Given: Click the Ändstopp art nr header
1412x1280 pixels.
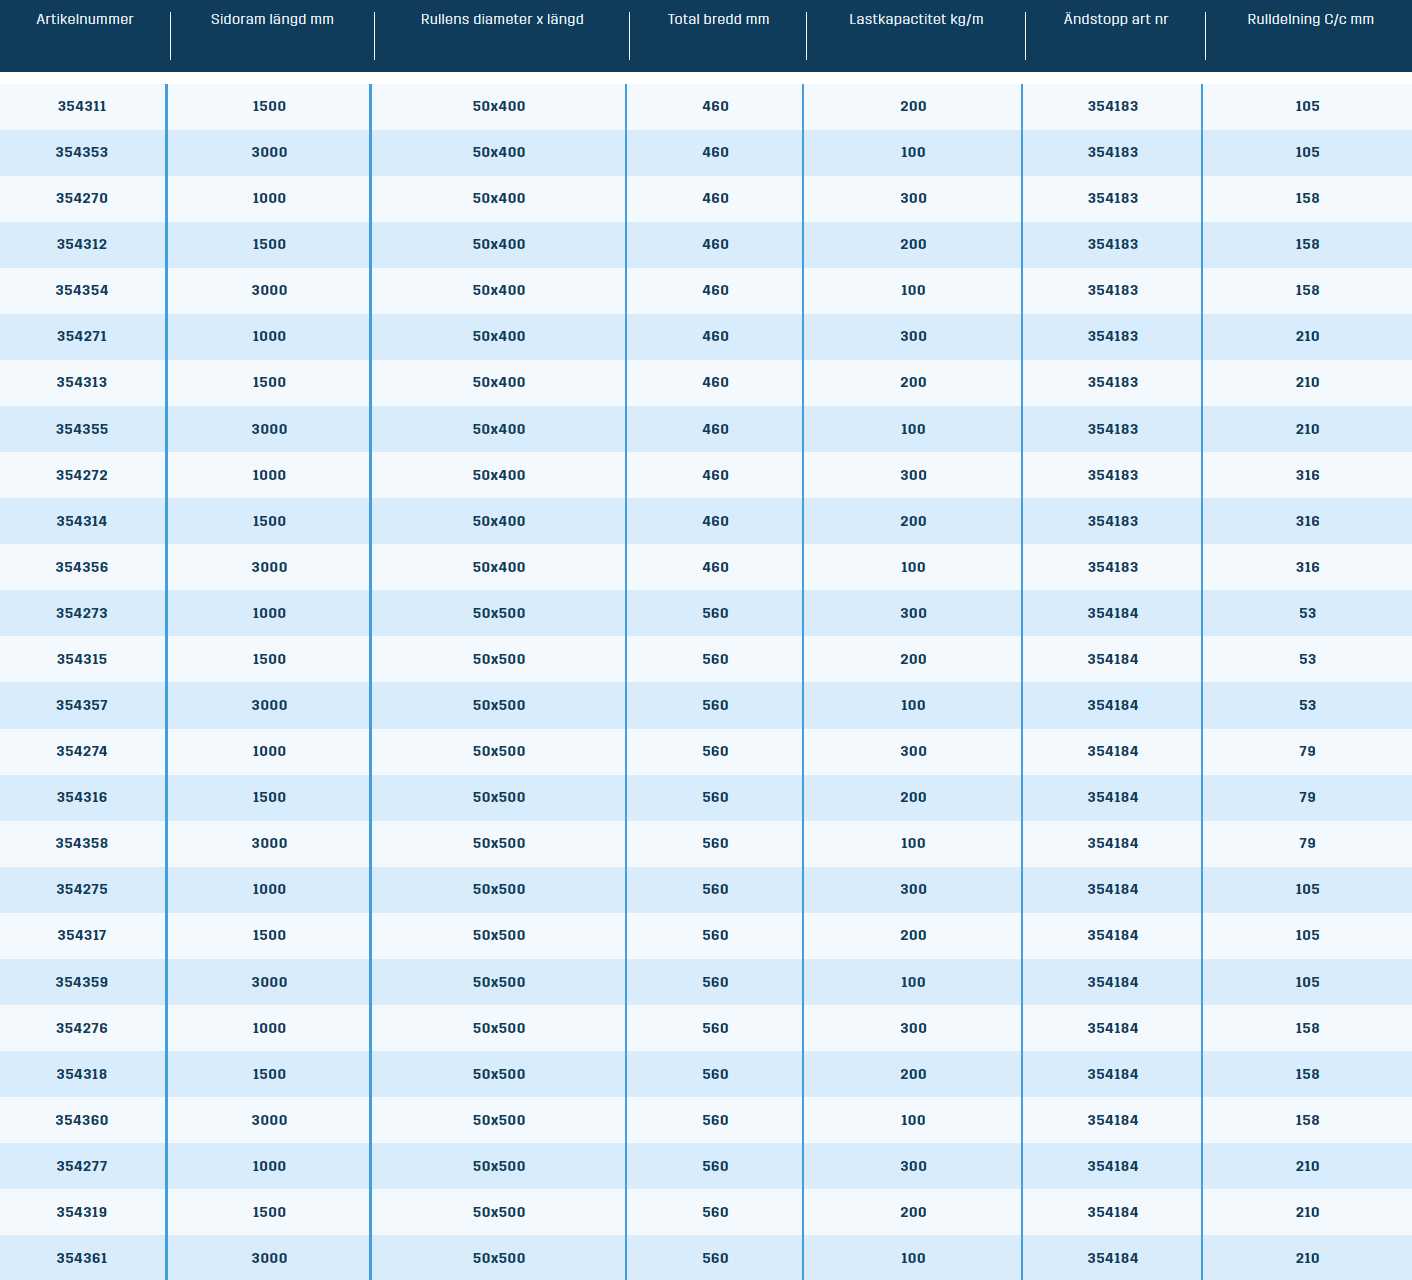Looking at the screenshot, I should pyautogui.click(x=1116, y=19).
